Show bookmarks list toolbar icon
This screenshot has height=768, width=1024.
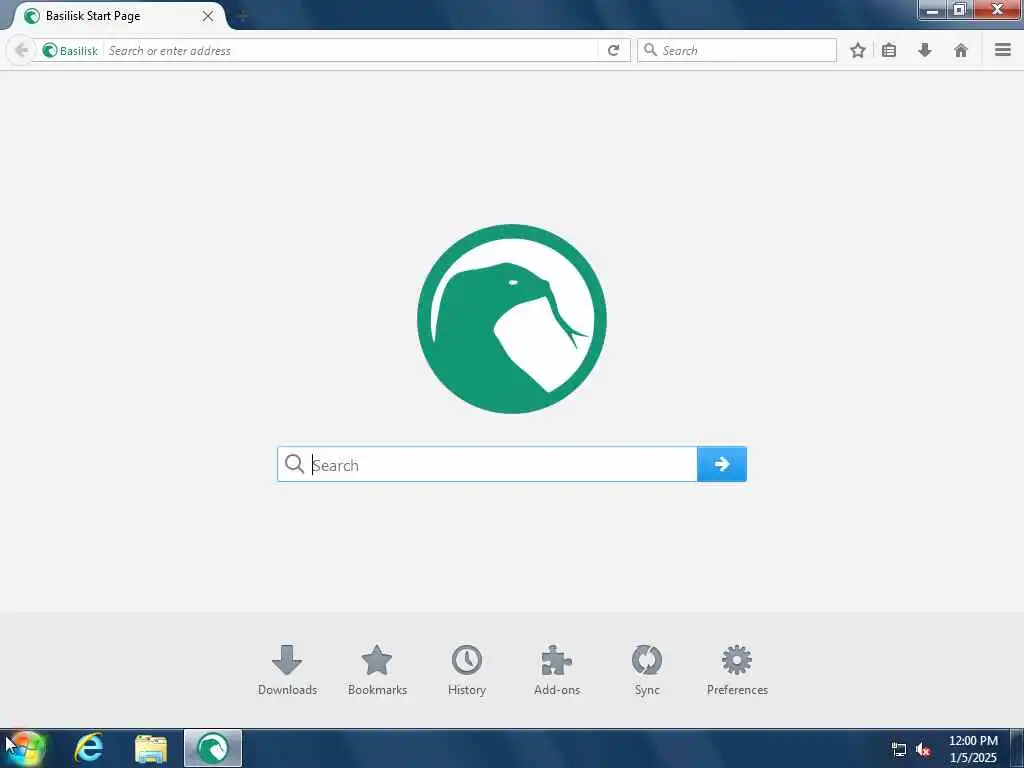point(889,50)
